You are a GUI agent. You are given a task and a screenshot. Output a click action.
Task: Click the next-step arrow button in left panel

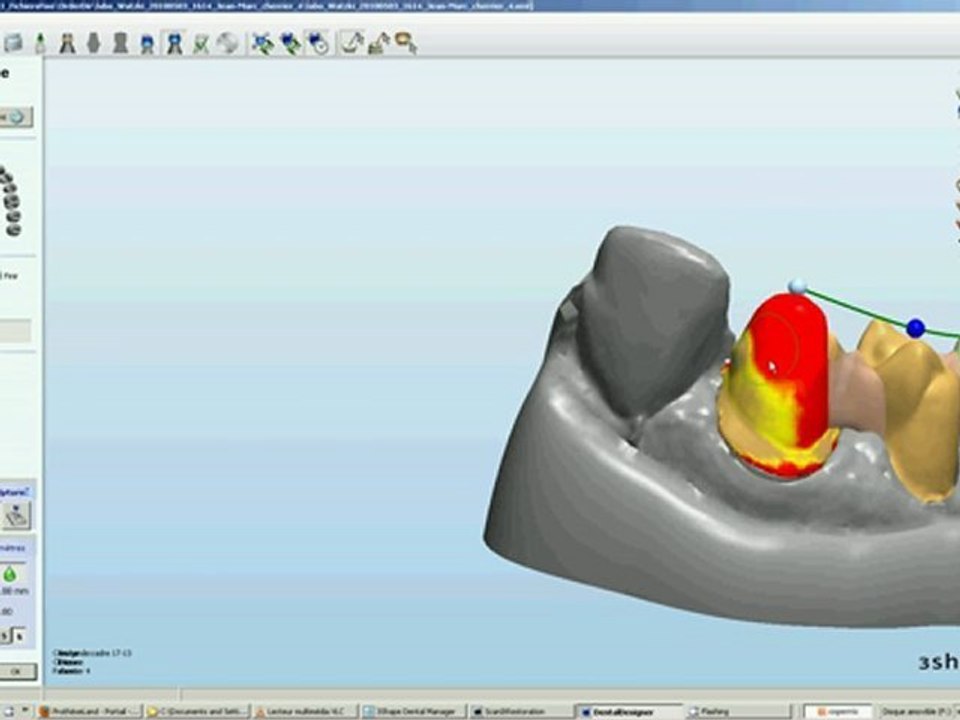(x=16, y=117)
